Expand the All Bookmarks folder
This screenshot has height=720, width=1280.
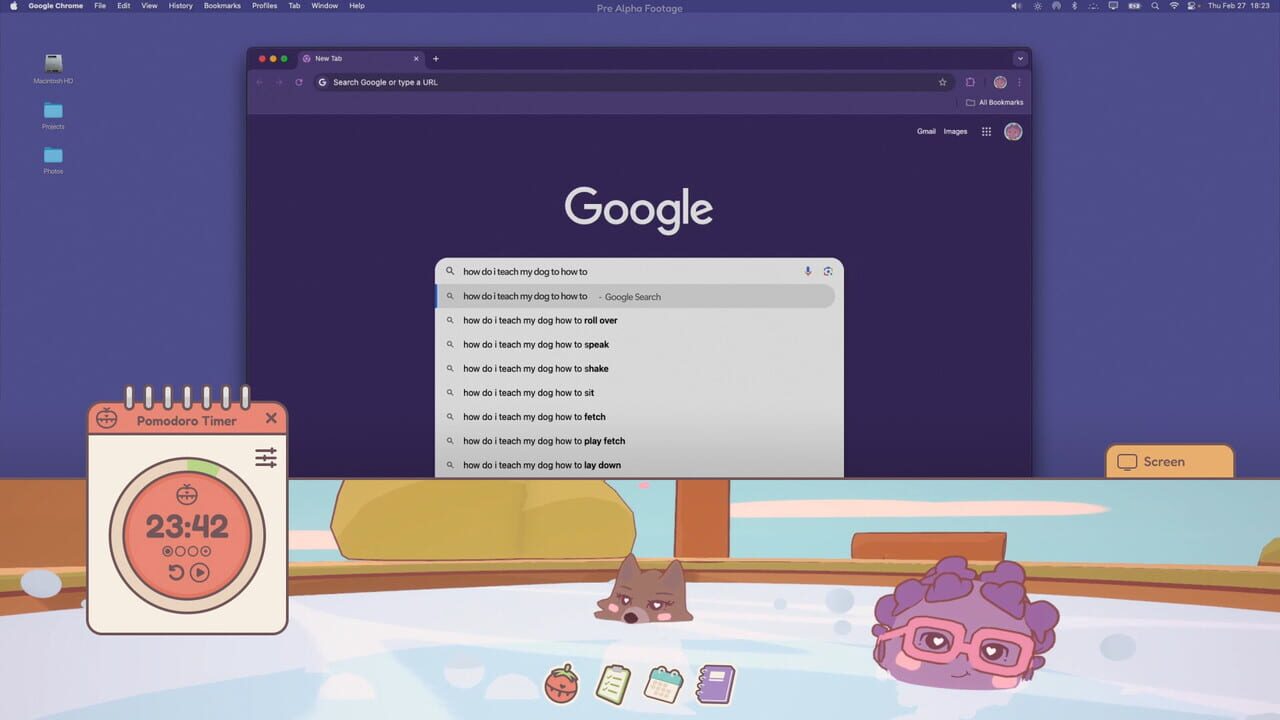pyautogui.click(x=995, y=102)
